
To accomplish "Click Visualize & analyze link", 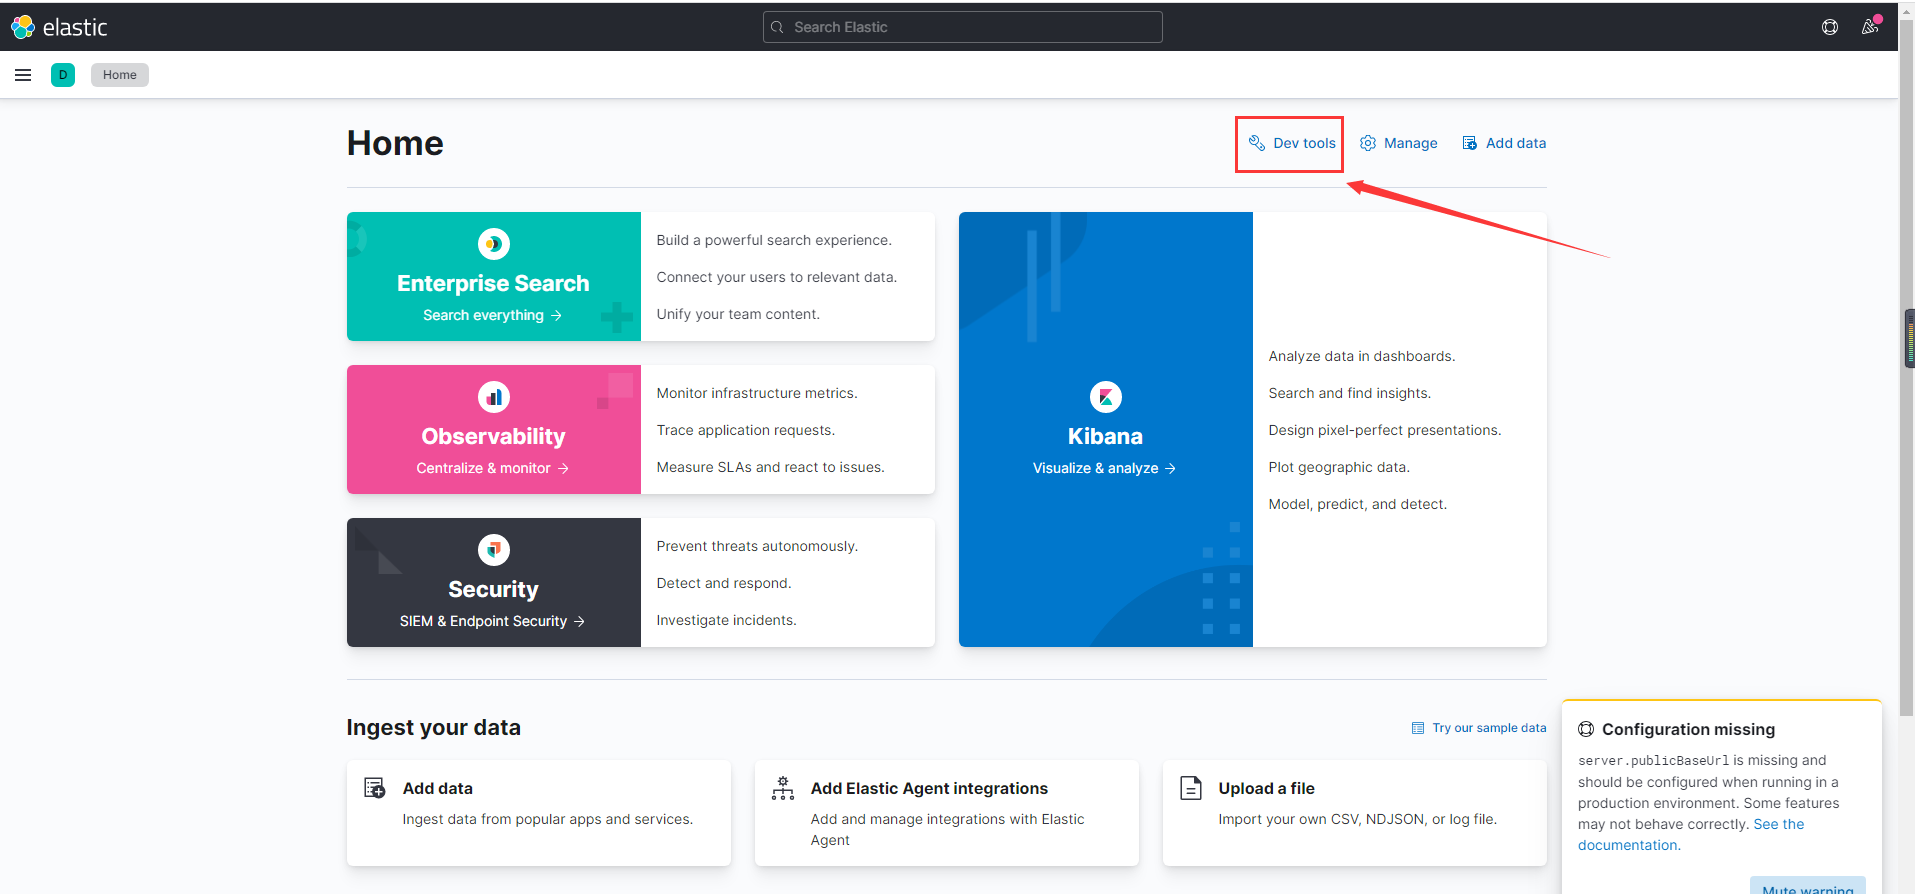I will [x=1104, y=468].
